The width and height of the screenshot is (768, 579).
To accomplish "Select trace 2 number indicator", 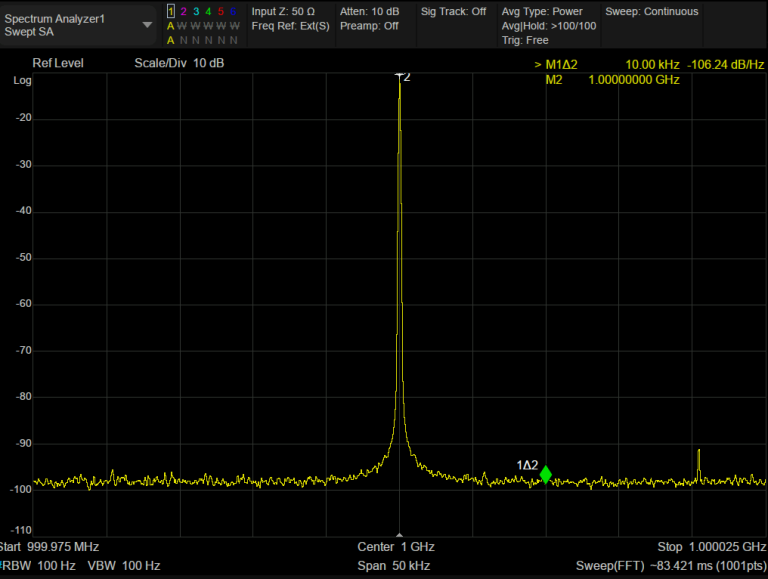I will 183,12.
